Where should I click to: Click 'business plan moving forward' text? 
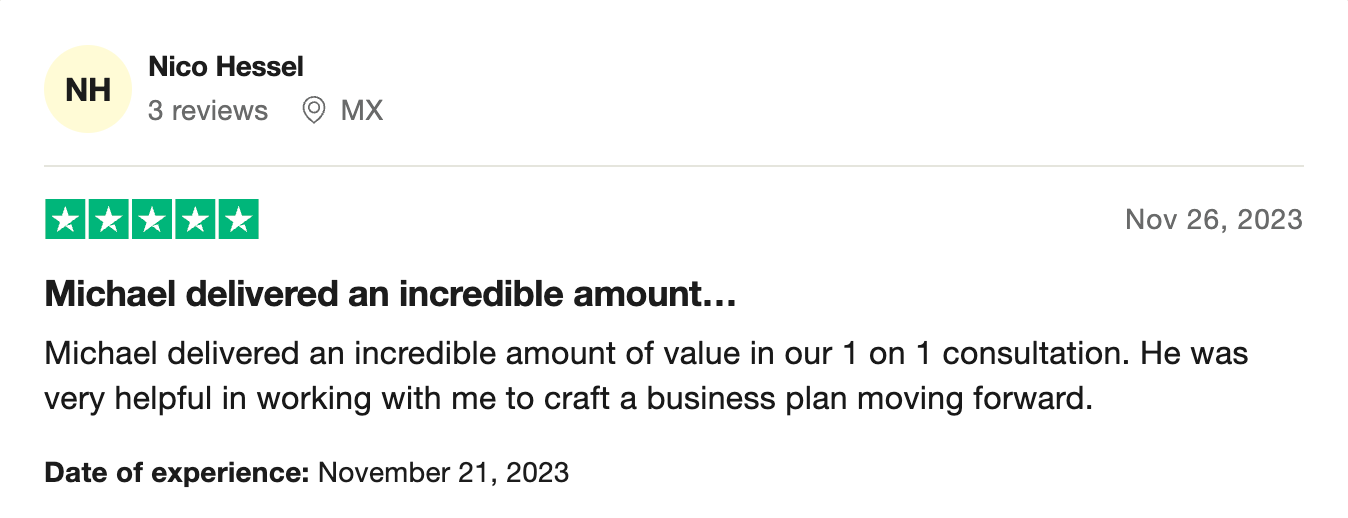click(x=866, y=398)
